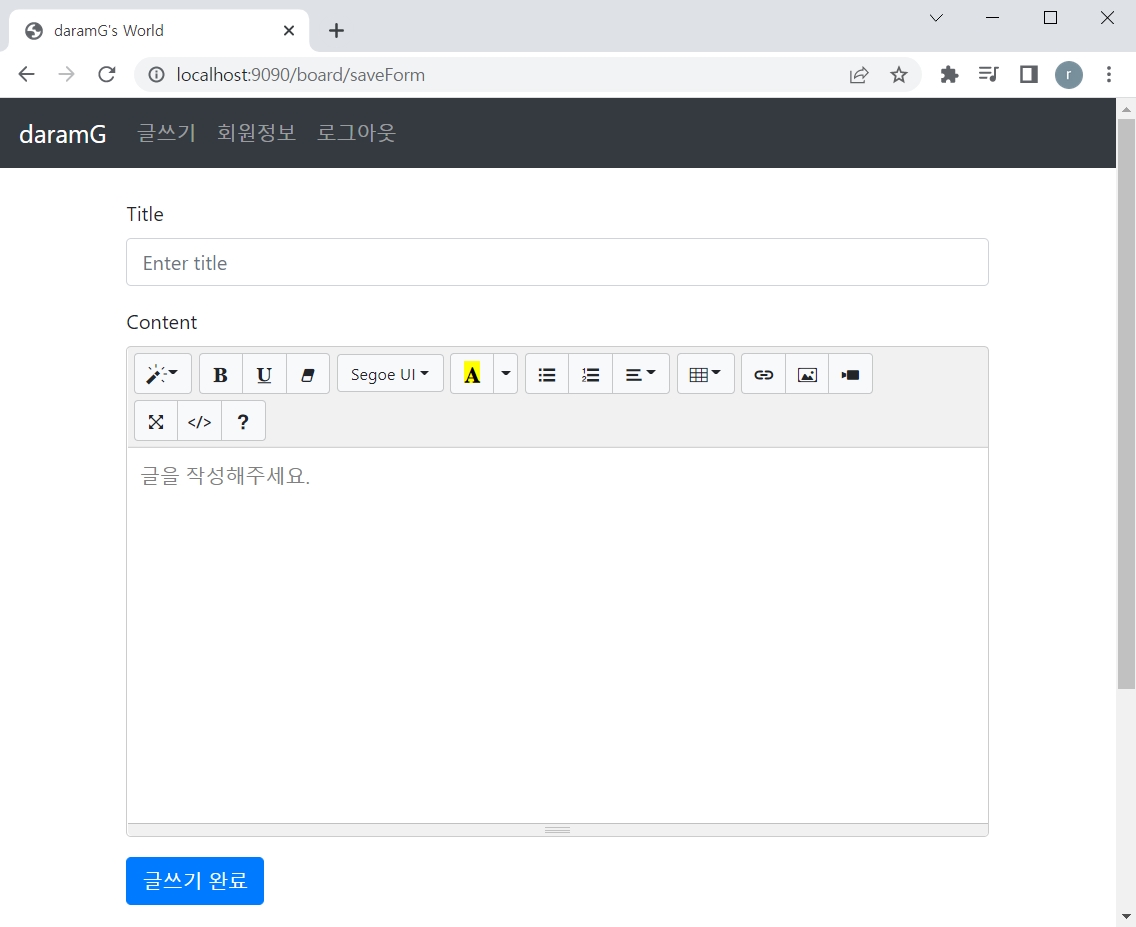This screenshot has width=1136, height=927.
Task: Open the browser extensions puzzle icon
Action: click(x=949, y=75)
